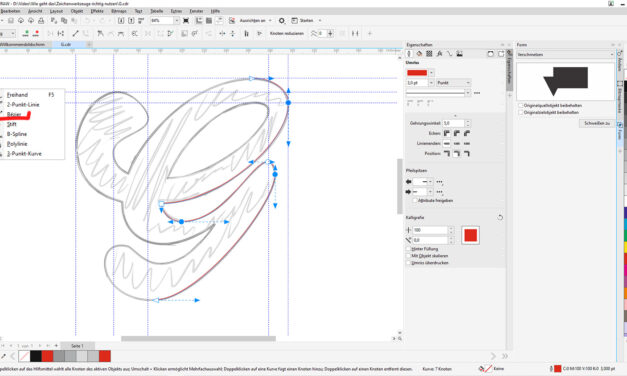The image size is (627, 376).
Task: Click the print icon in standard toolbar
Action: [41, 20]
